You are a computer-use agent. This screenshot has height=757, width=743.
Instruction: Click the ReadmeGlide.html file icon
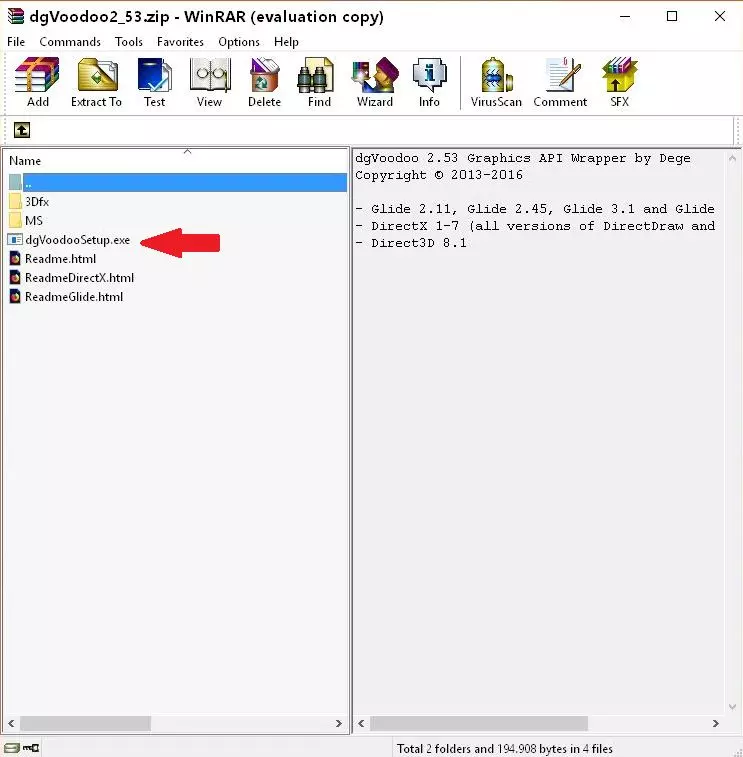[x=15, y=296]
